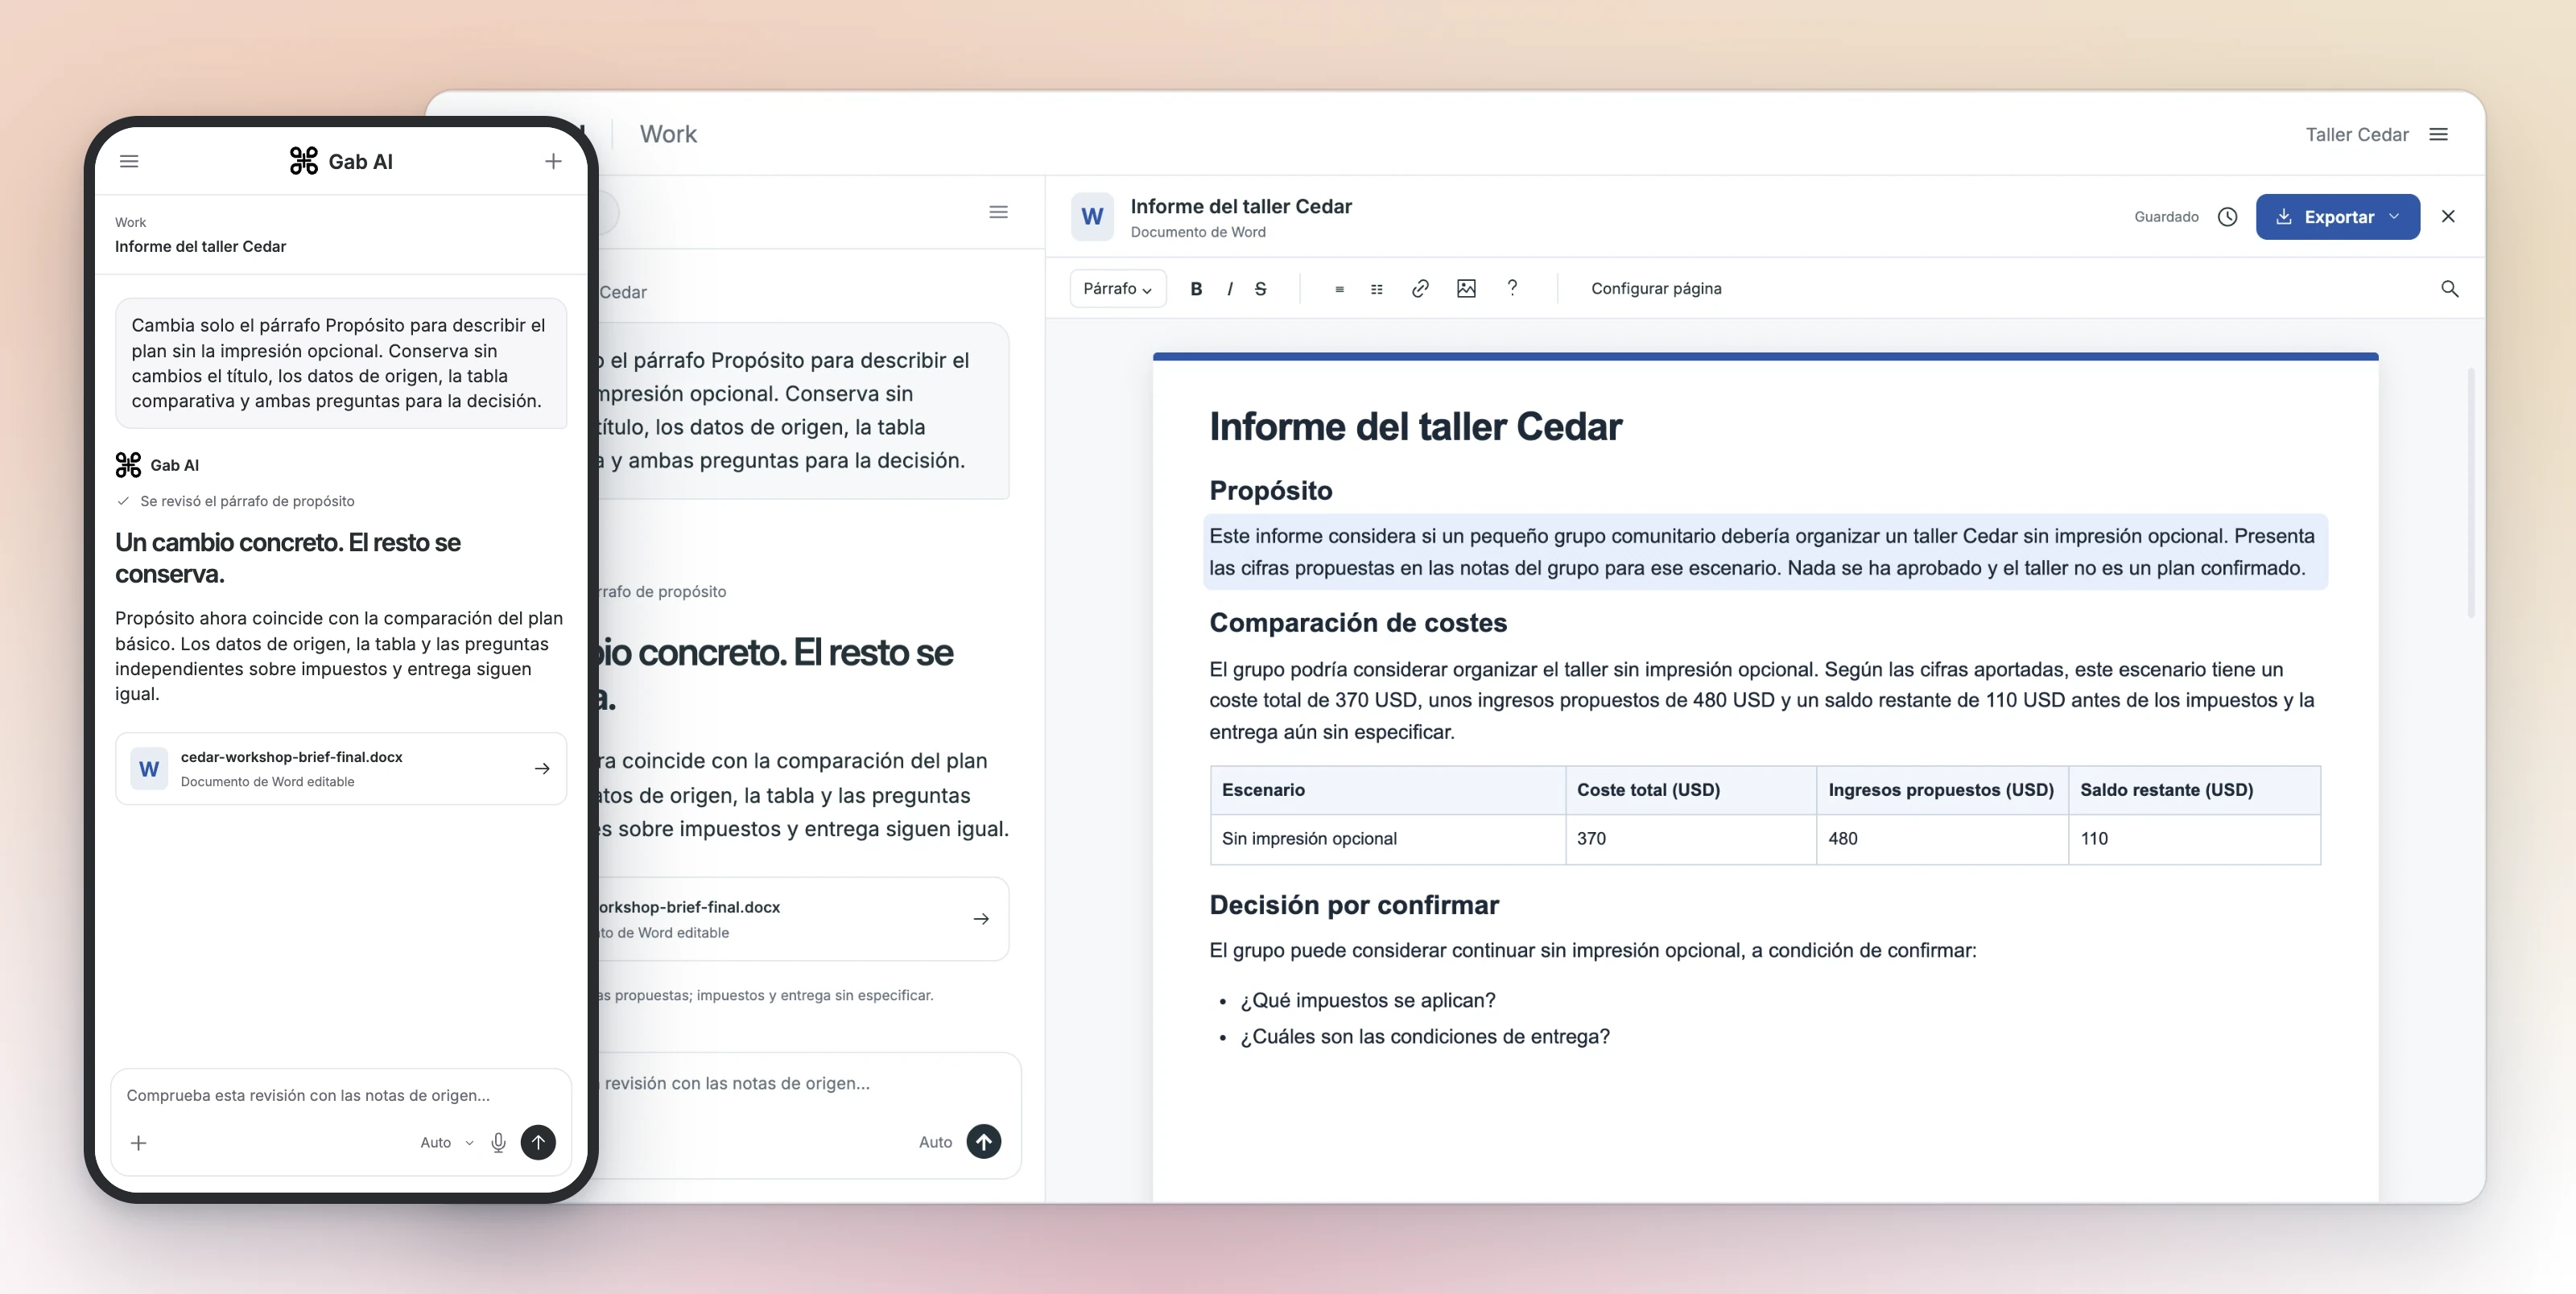Click the 'Saldo restante (USD)' column header
The height and width of the screenshot is (1294, 2576).
click(x=2194, y=790)
